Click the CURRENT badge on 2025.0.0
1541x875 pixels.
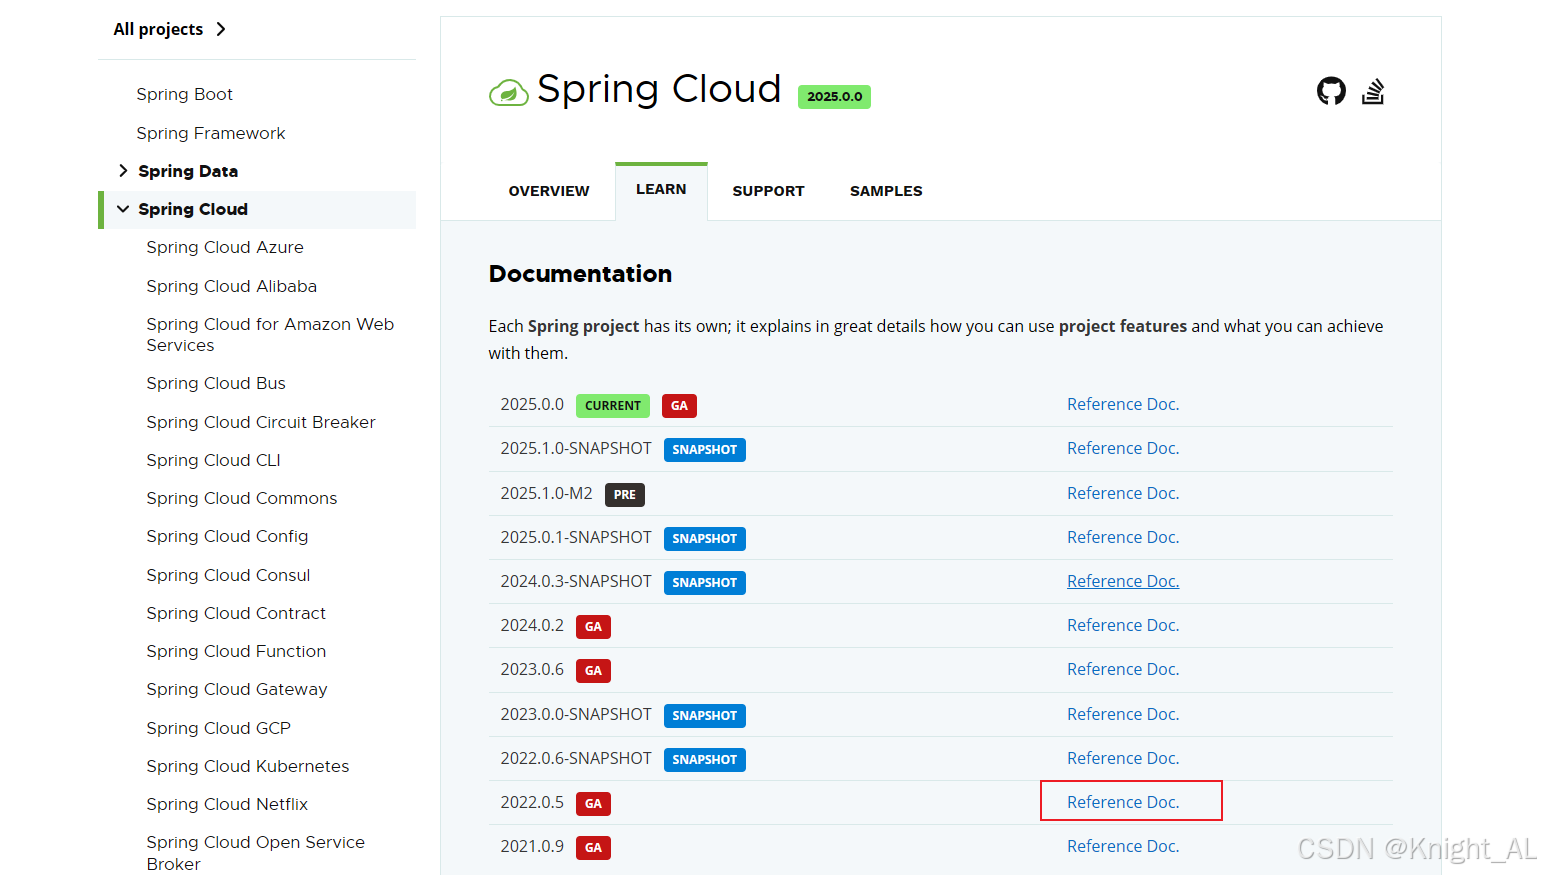tap(613, 406)
